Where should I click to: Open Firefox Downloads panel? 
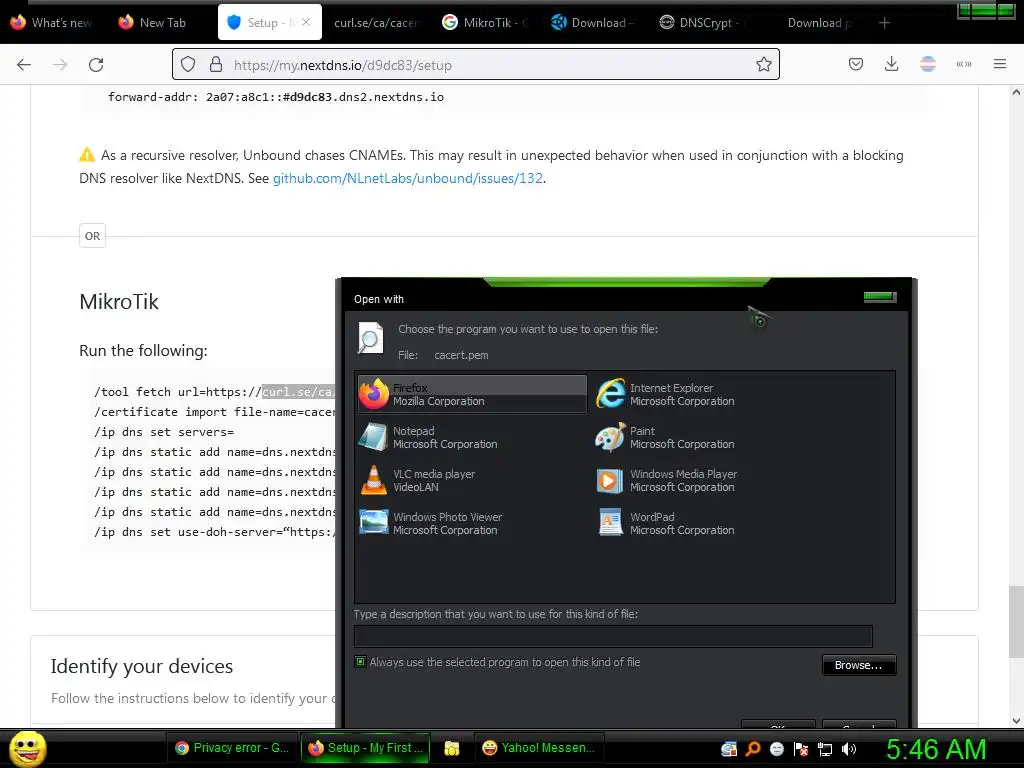point(891,64)
